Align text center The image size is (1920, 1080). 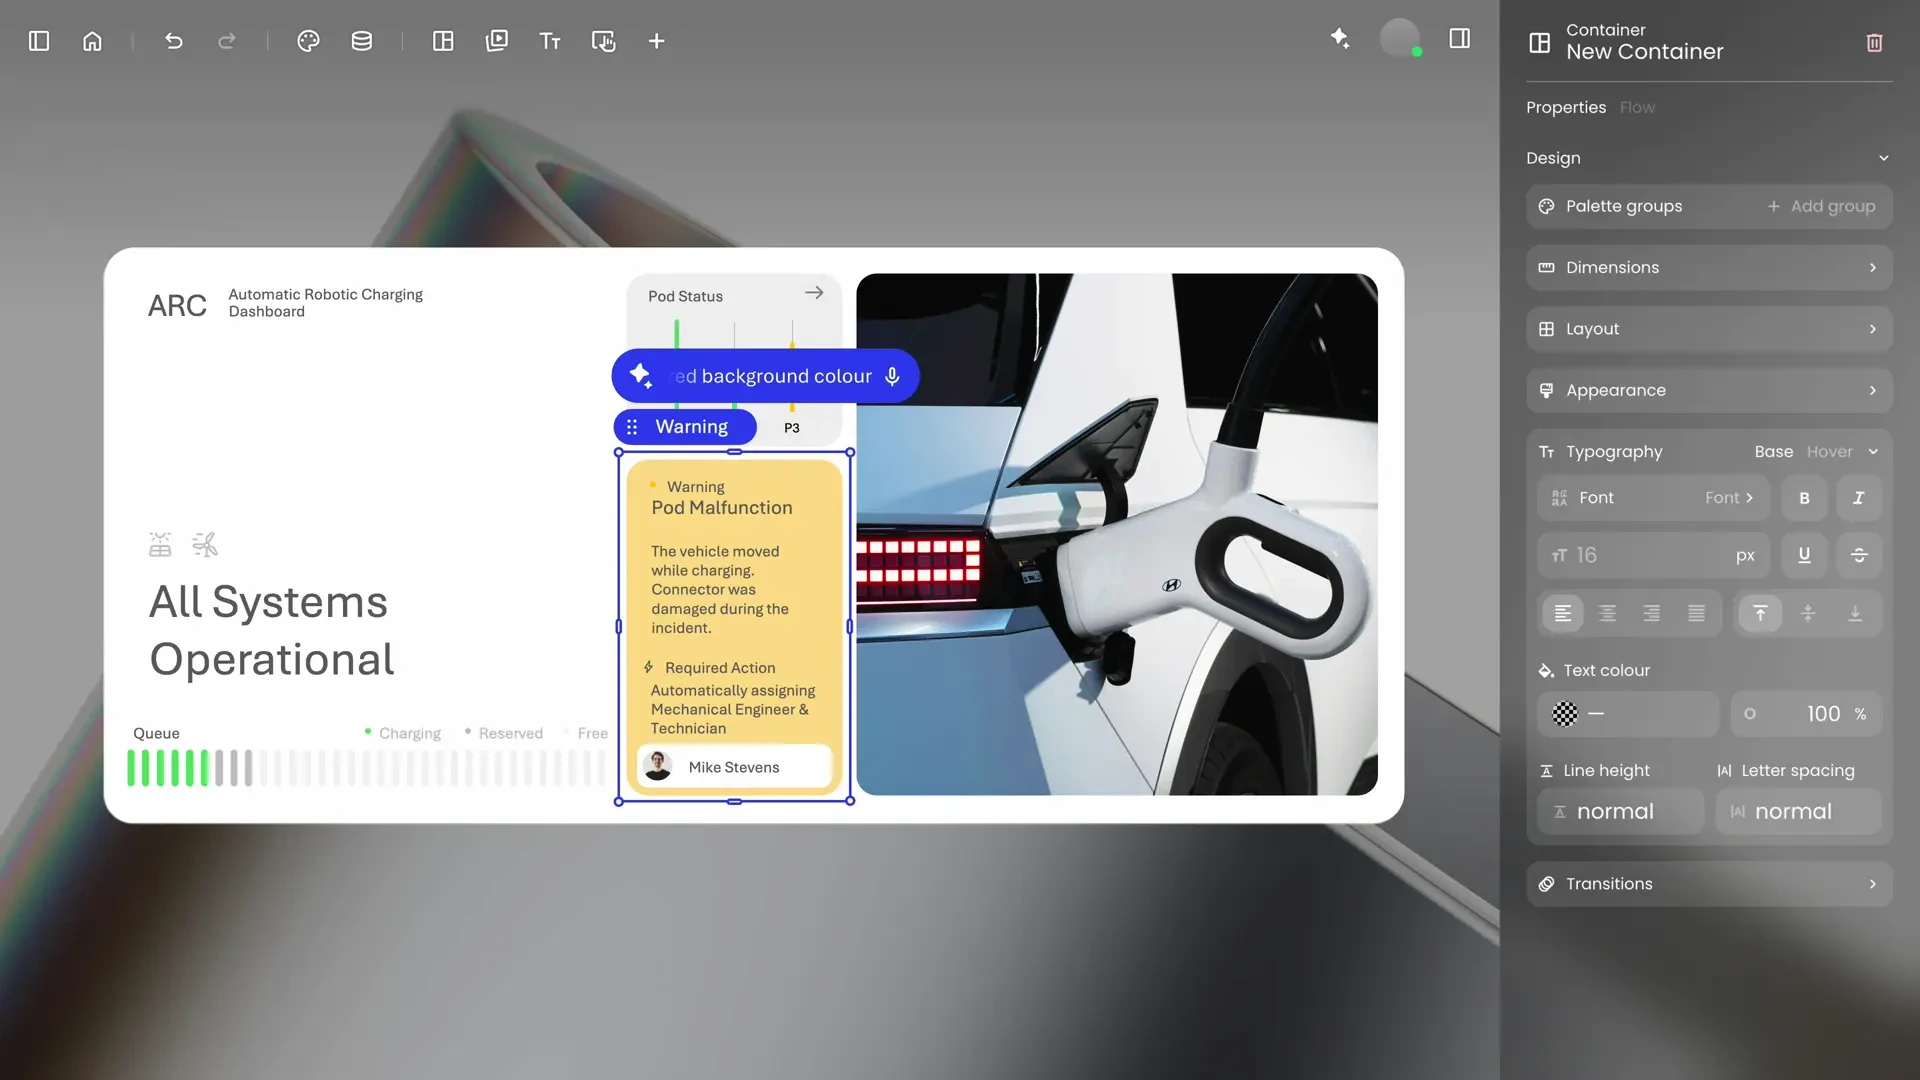click(1608, 613)
